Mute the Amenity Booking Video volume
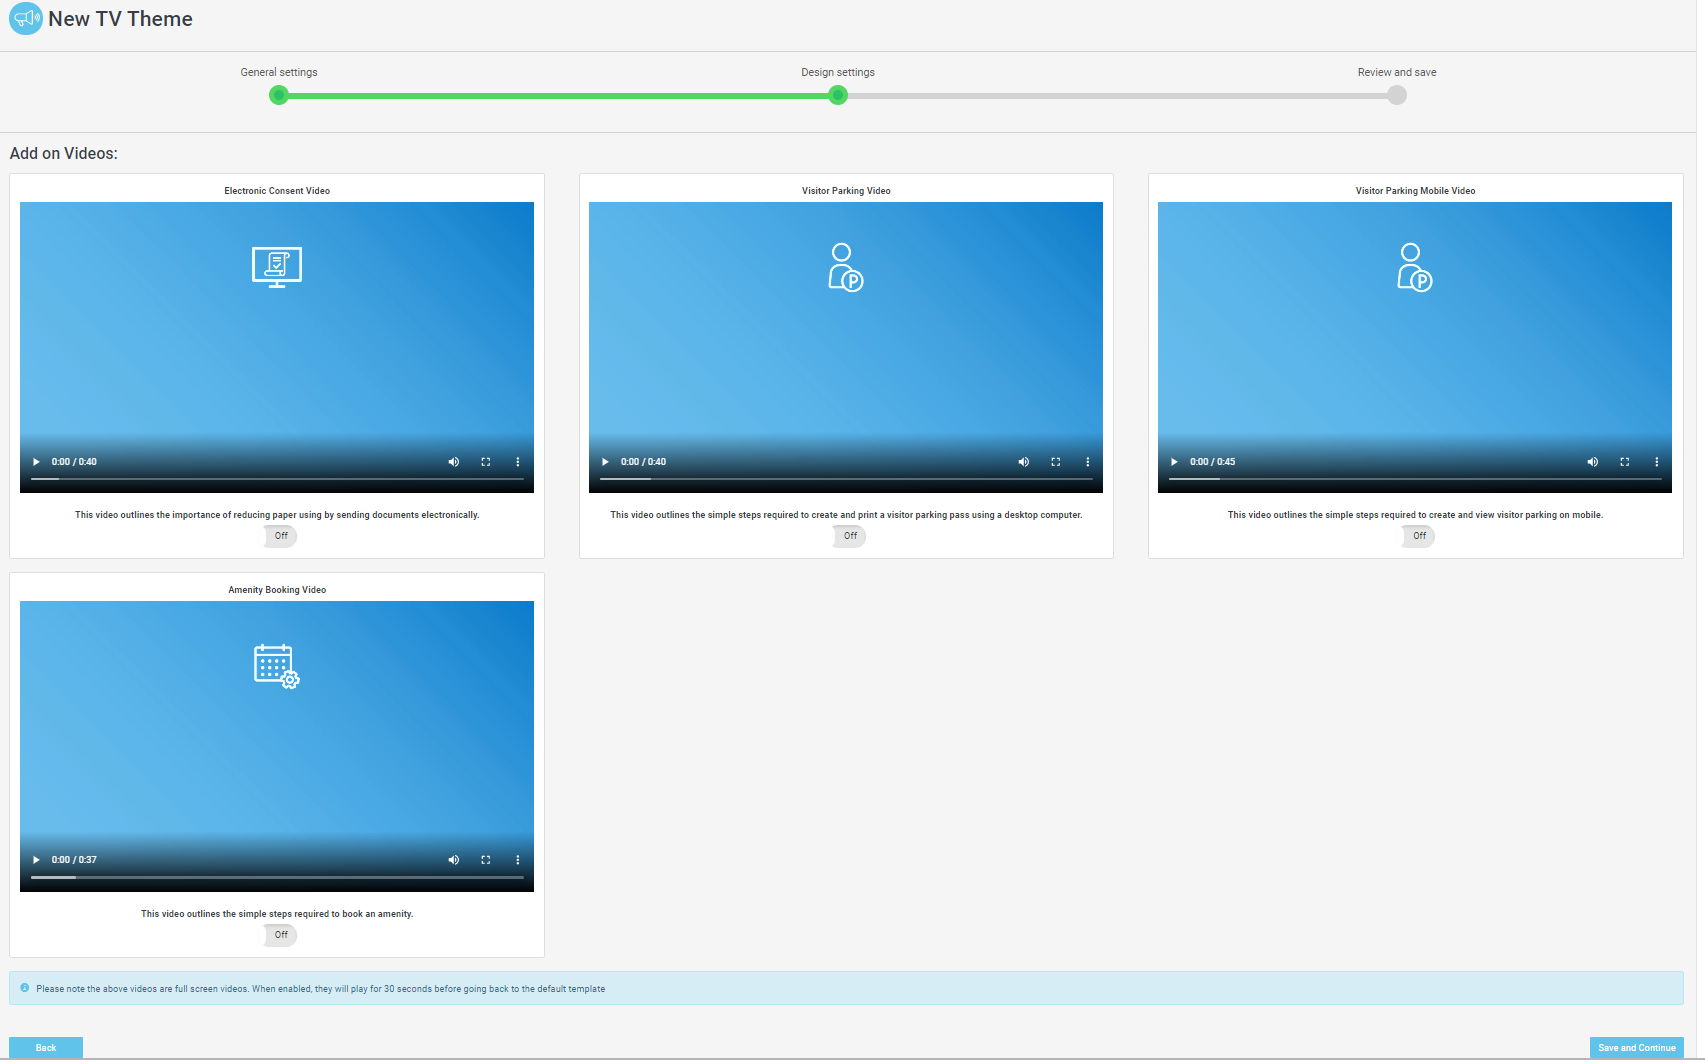 tap(453, 860)
